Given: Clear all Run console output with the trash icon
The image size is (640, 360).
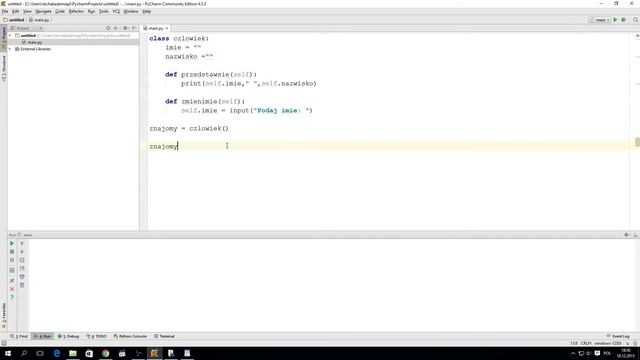Looking at the screenshot, I should pyautogui.click(x=22, y=285).
